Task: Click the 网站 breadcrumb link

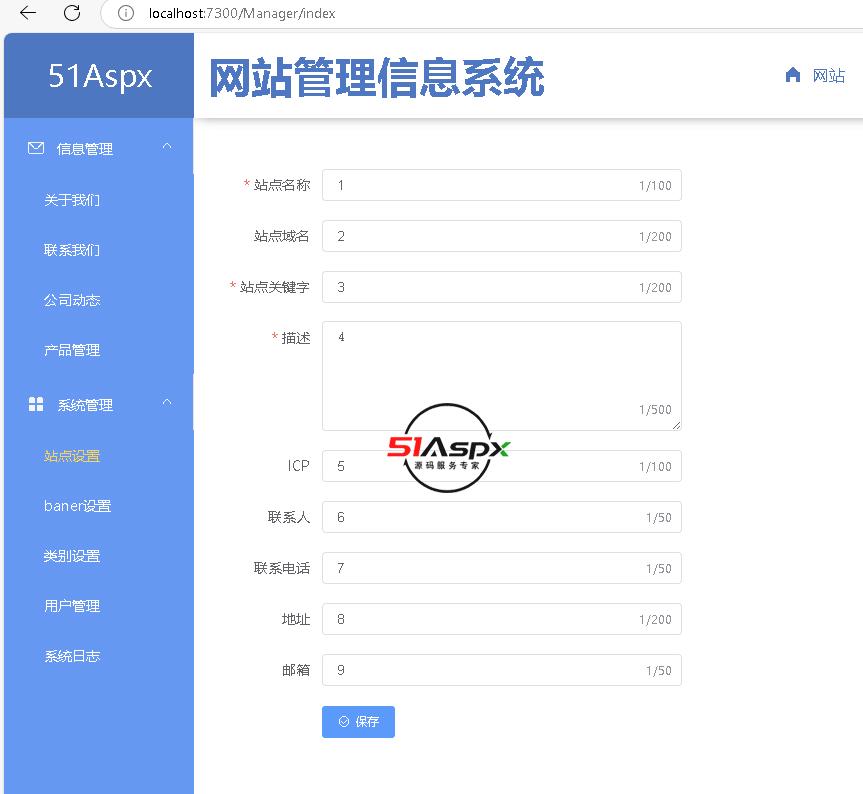Action: (x=828, y=76)
